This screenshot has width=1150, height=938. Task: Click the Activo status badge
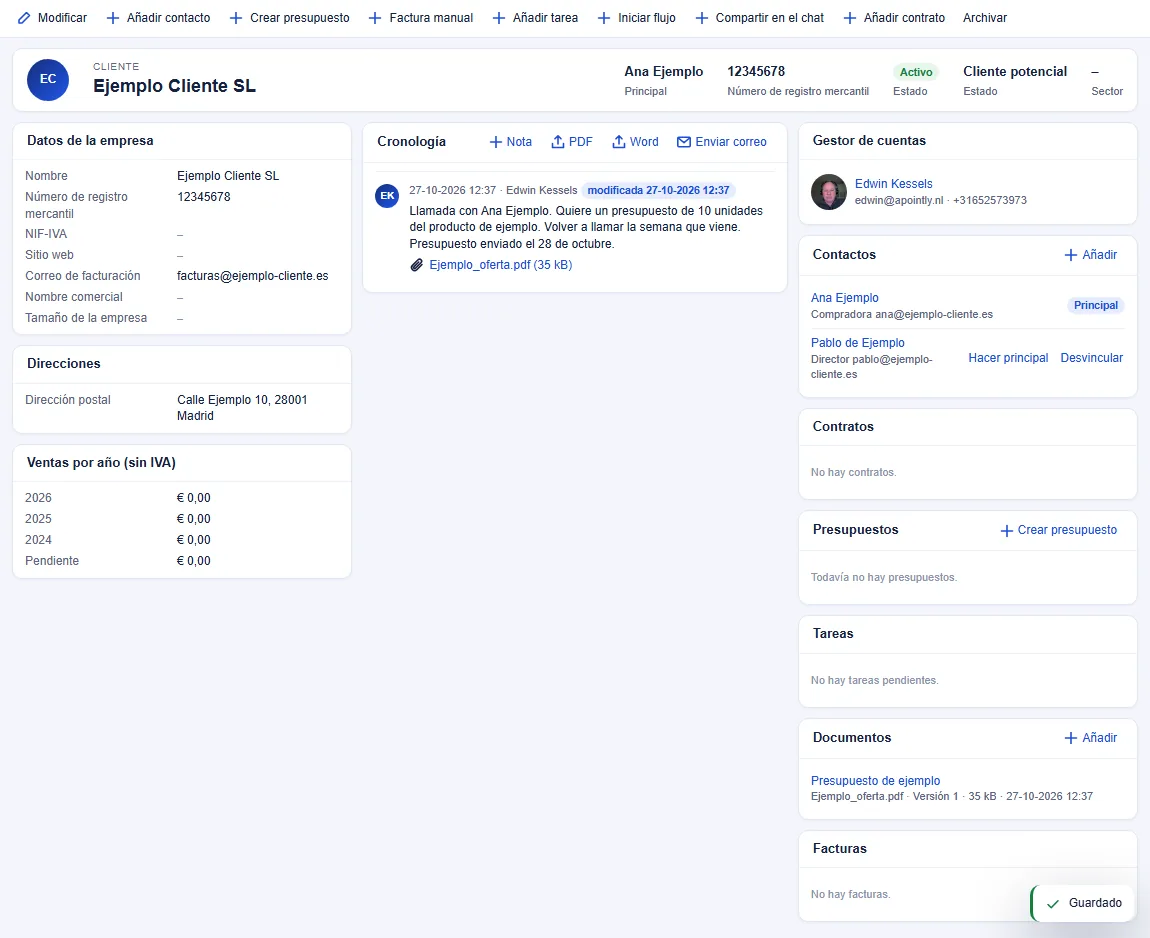point(916,72)
